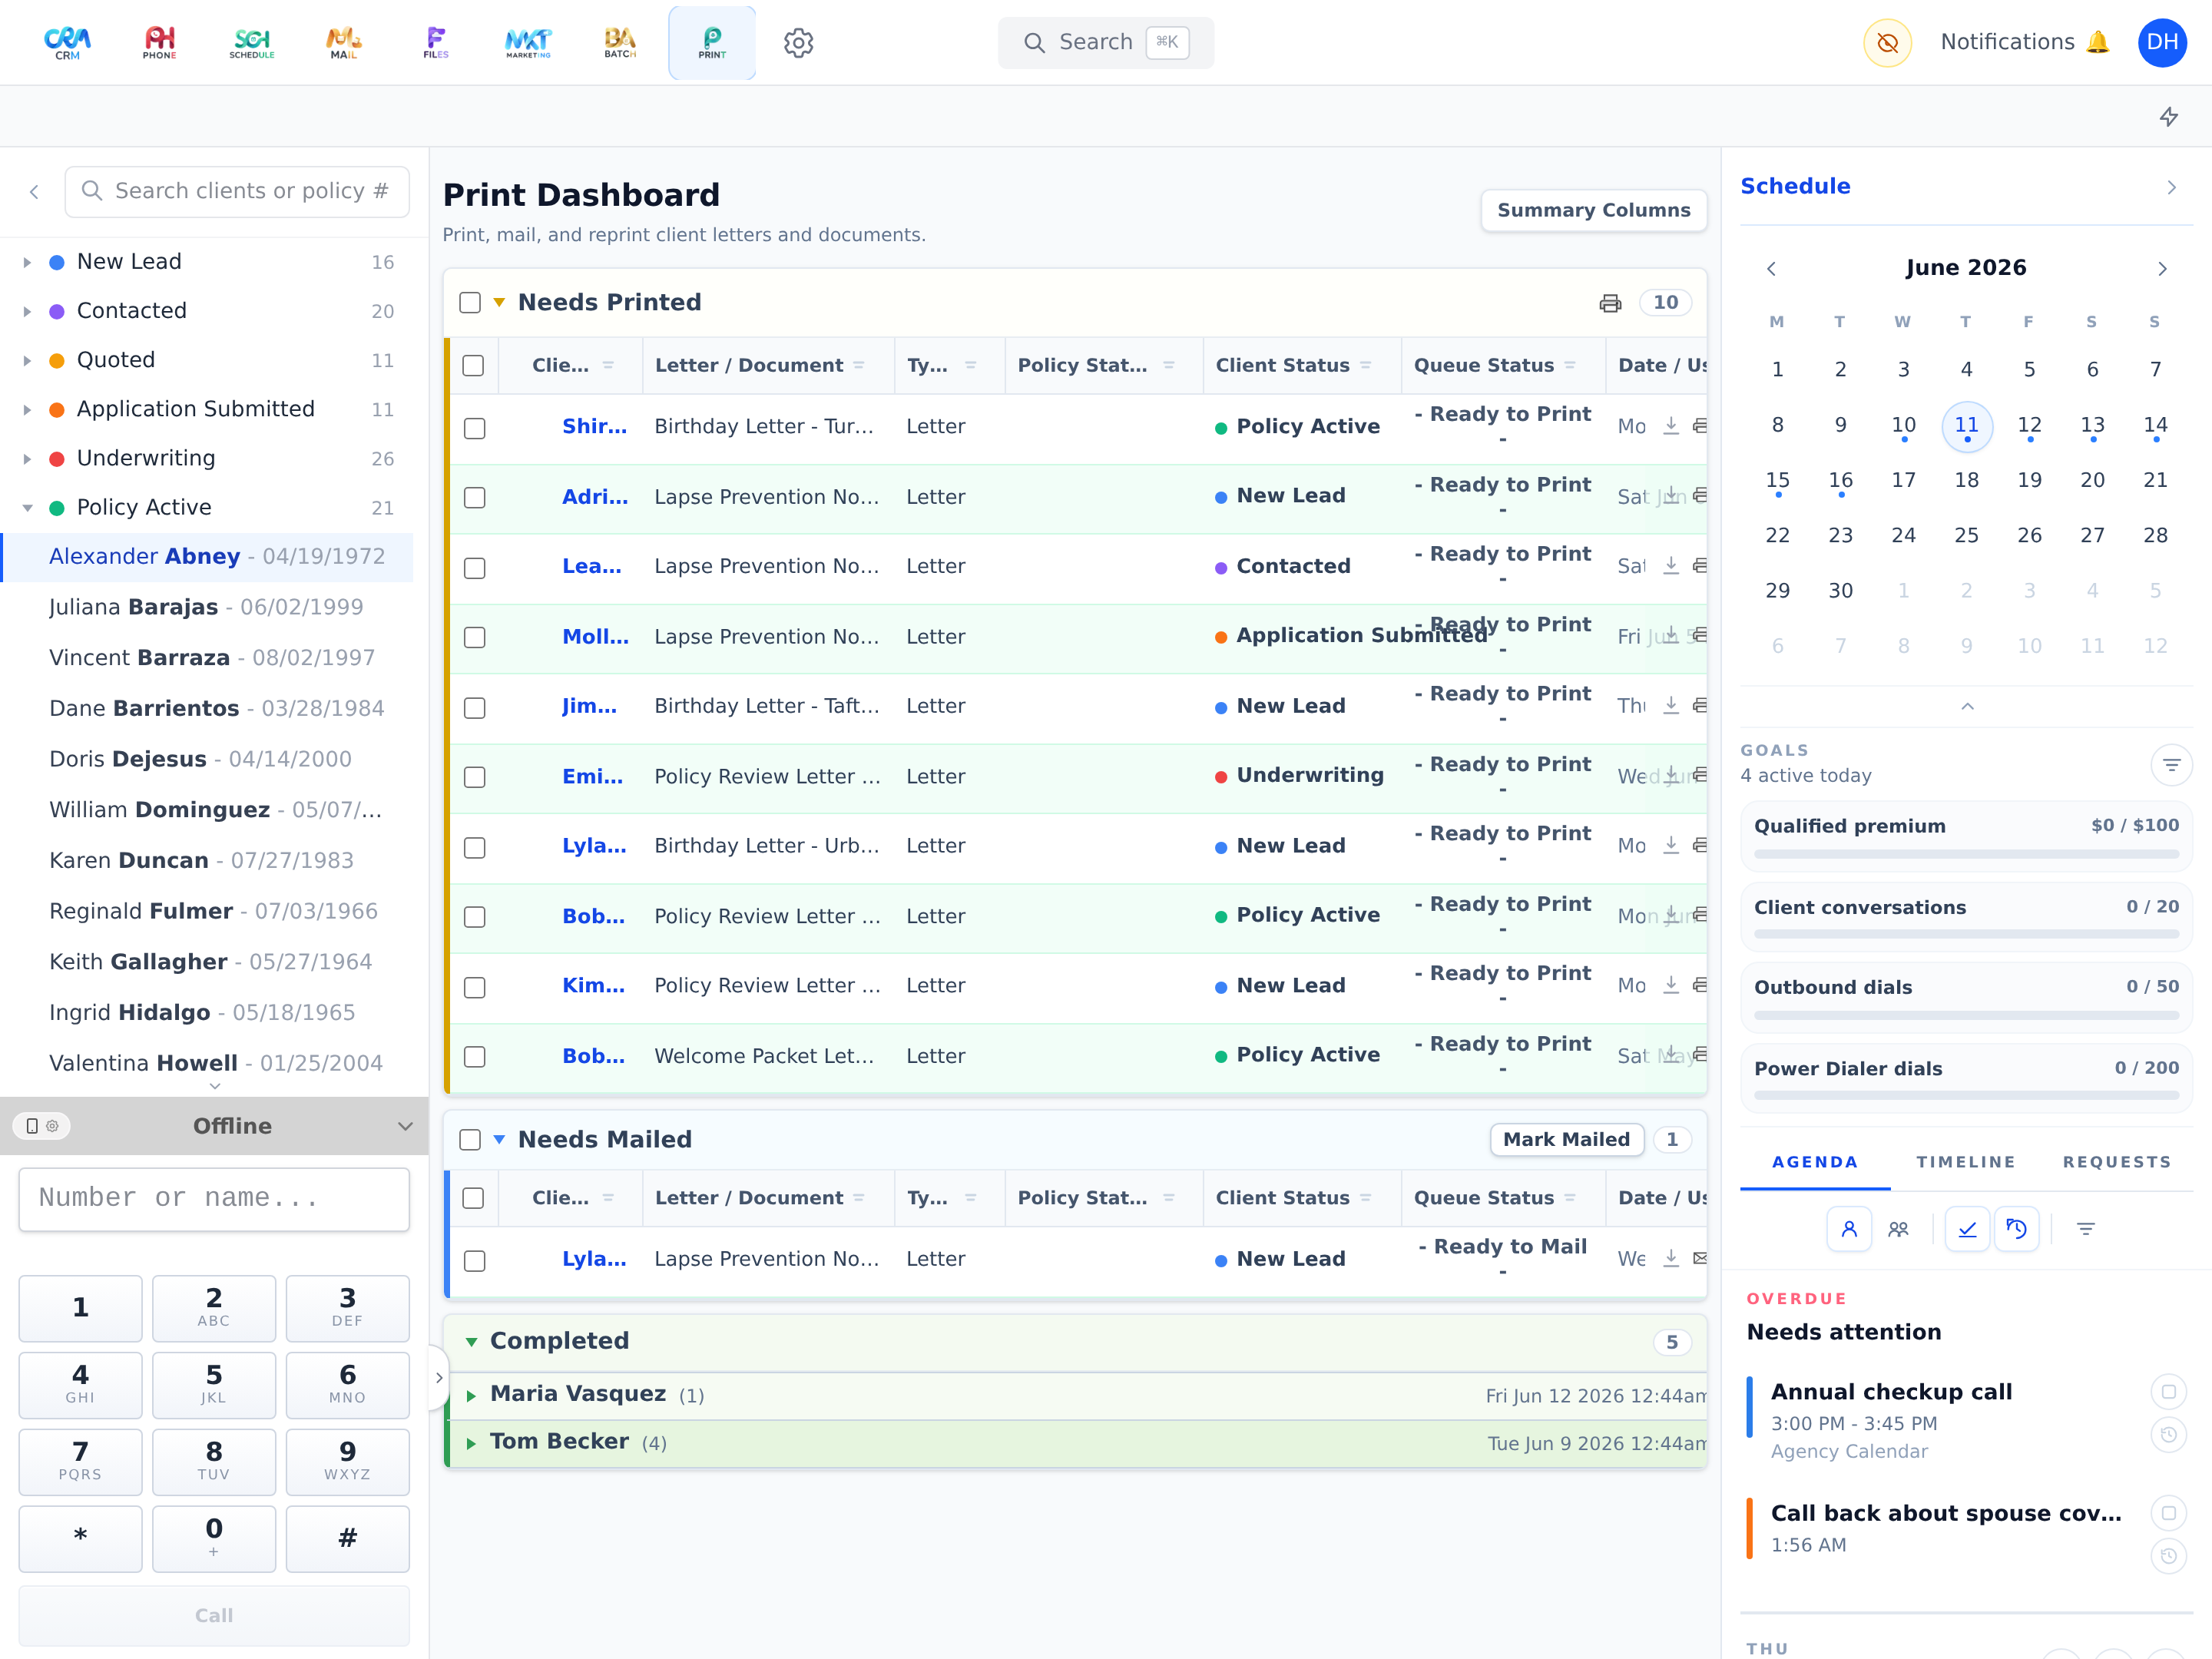Check the Birthday Letter - Tur... row checkbox
Screen dimensions: 2212x1659
[x=475, y=428]
